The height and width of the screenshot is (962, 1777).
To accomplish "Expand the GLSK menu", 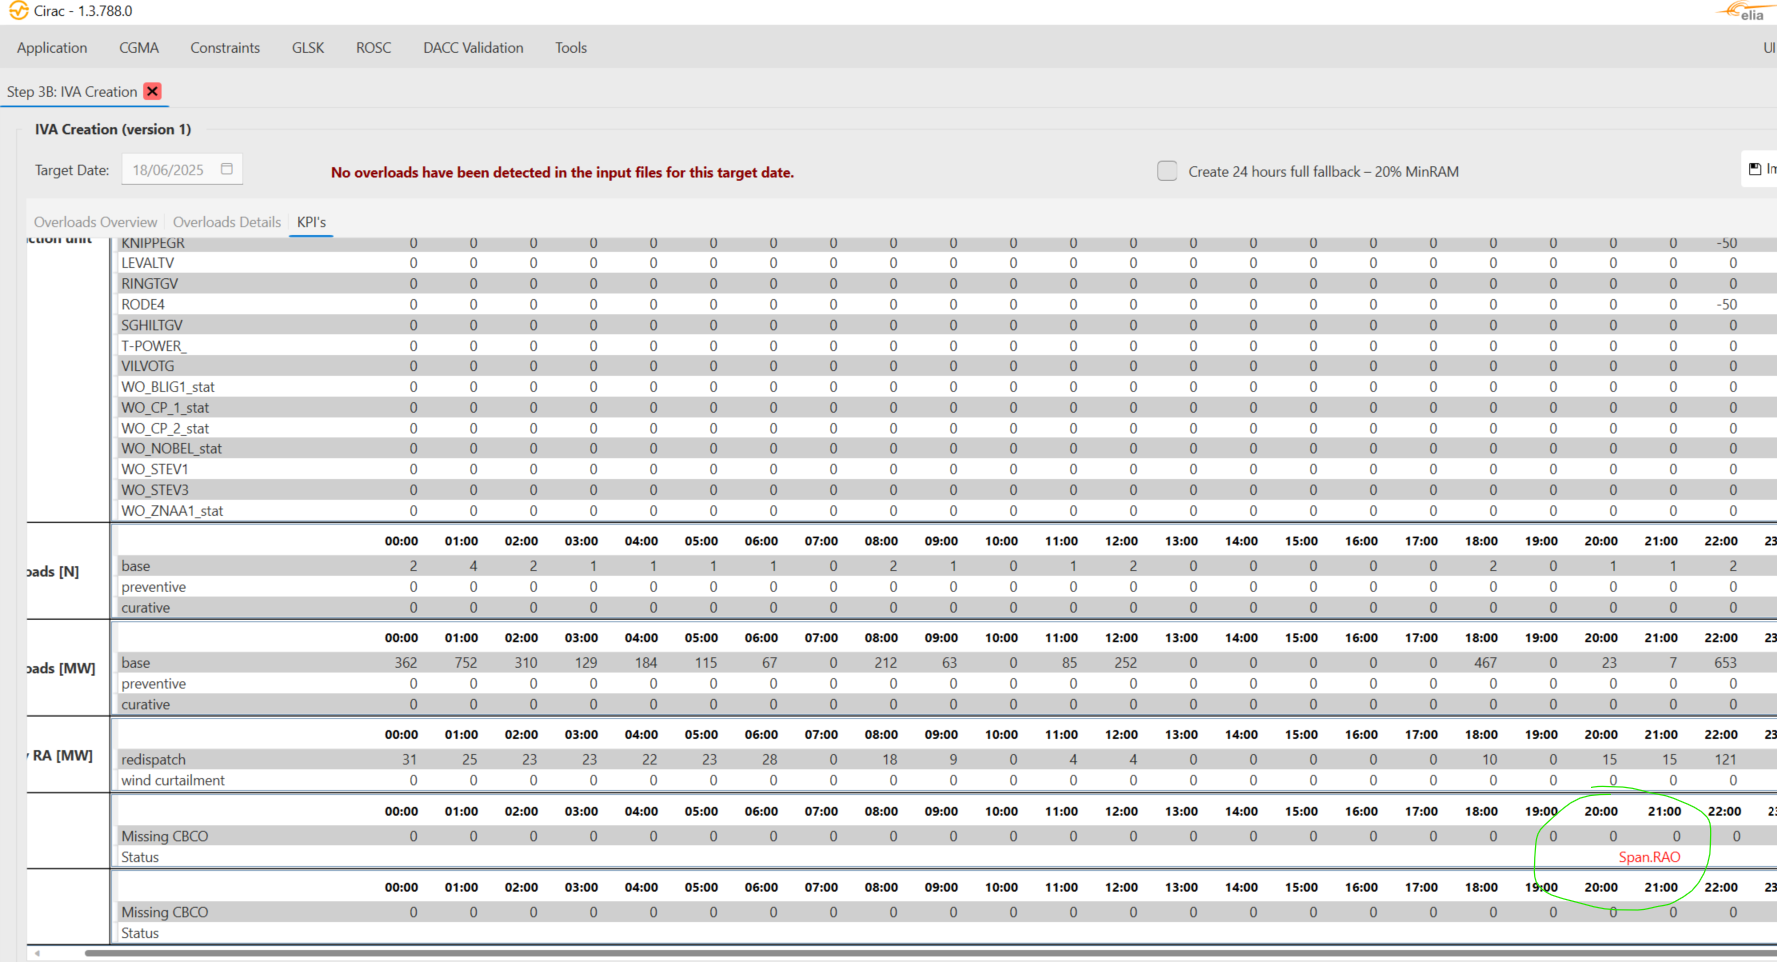I will (308, 48).
